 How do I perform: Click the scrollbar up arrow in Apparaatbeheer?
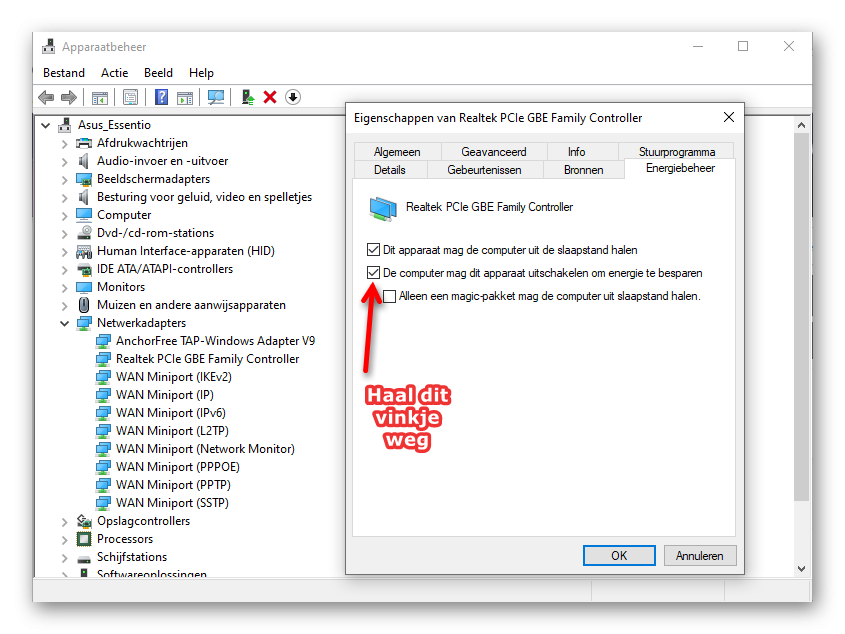[x=801, y=125]
